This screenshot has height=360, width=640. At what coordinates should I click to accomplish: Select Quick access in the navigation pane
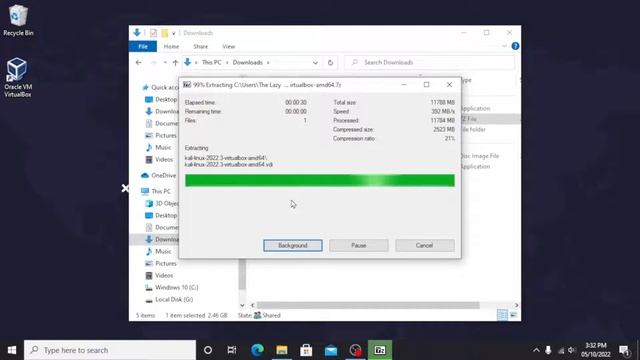[x=160, y=87]
